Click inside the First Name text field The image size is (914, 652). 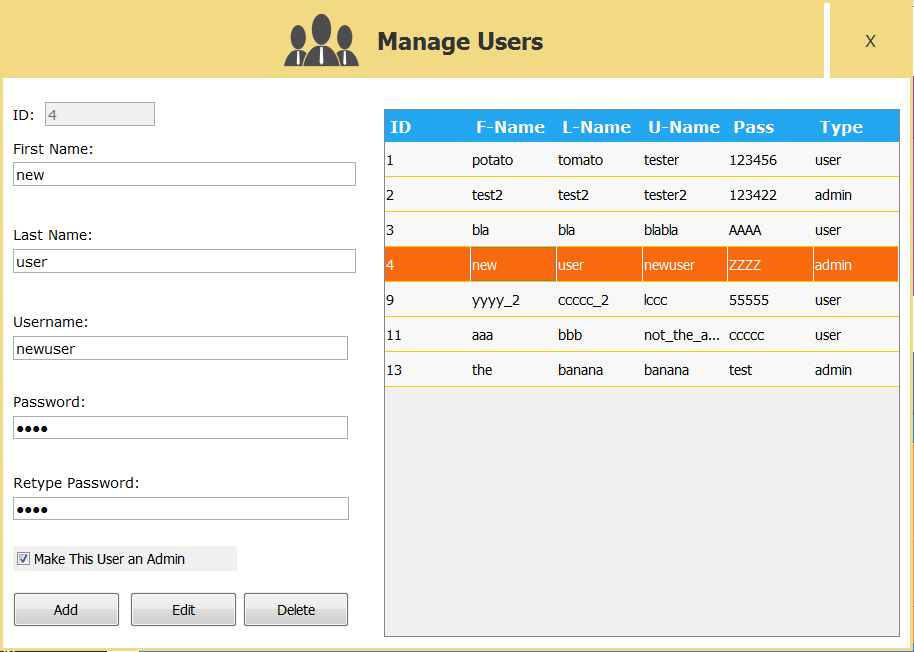click(184, 174)
